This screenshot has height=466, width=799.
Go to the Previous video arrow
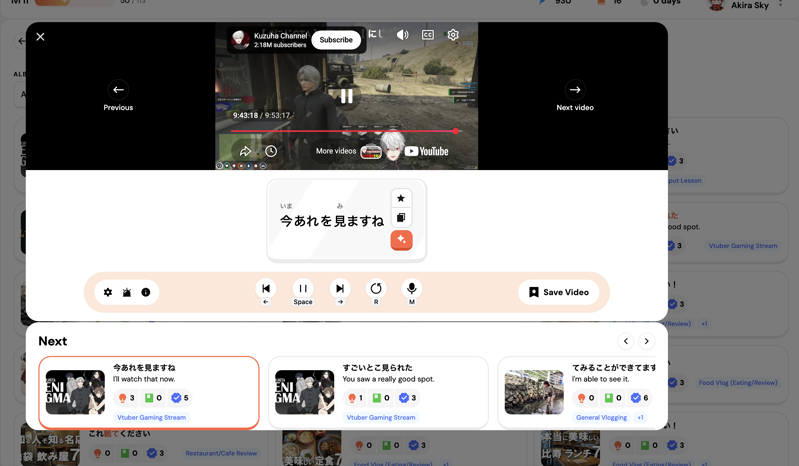(x=118, y=90)
